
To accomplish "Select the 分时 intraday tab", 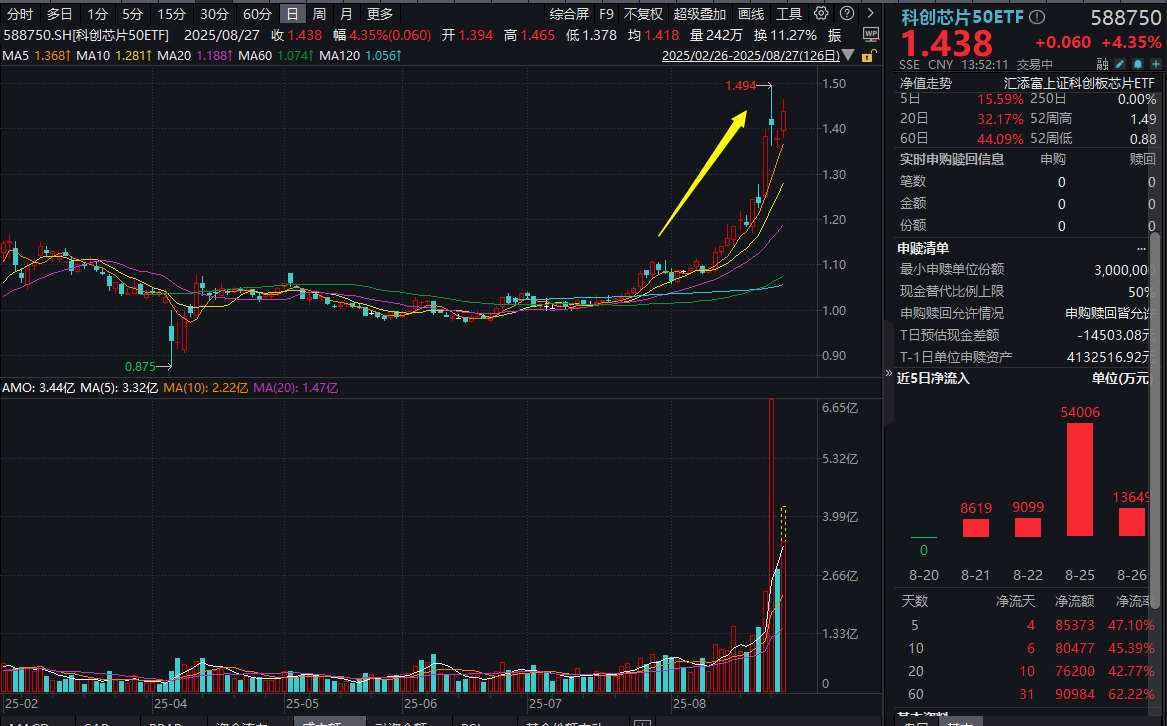I will 18,13.
